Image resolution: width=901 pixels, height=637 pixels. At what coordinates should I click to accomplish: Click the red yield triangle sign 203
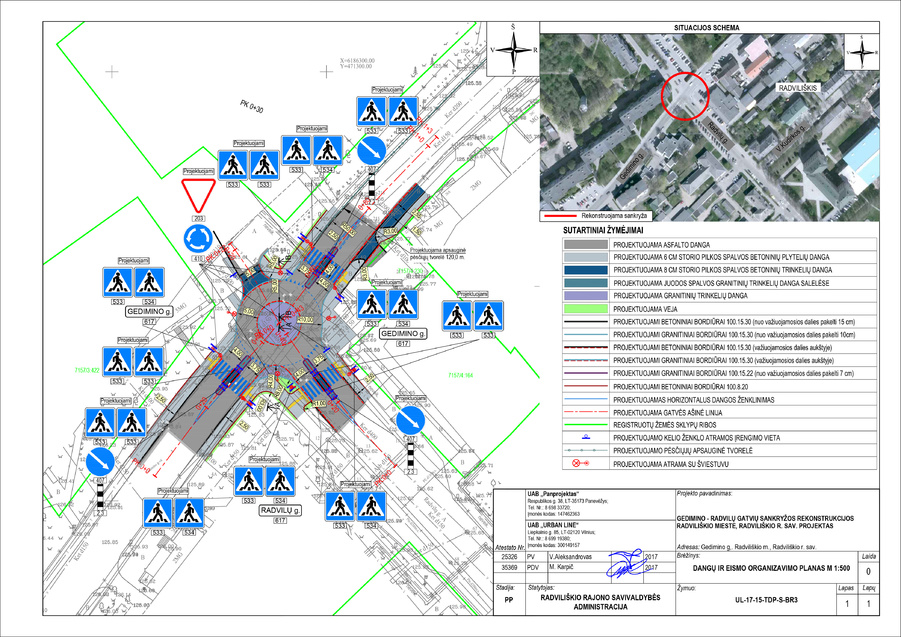click(199, 192)
